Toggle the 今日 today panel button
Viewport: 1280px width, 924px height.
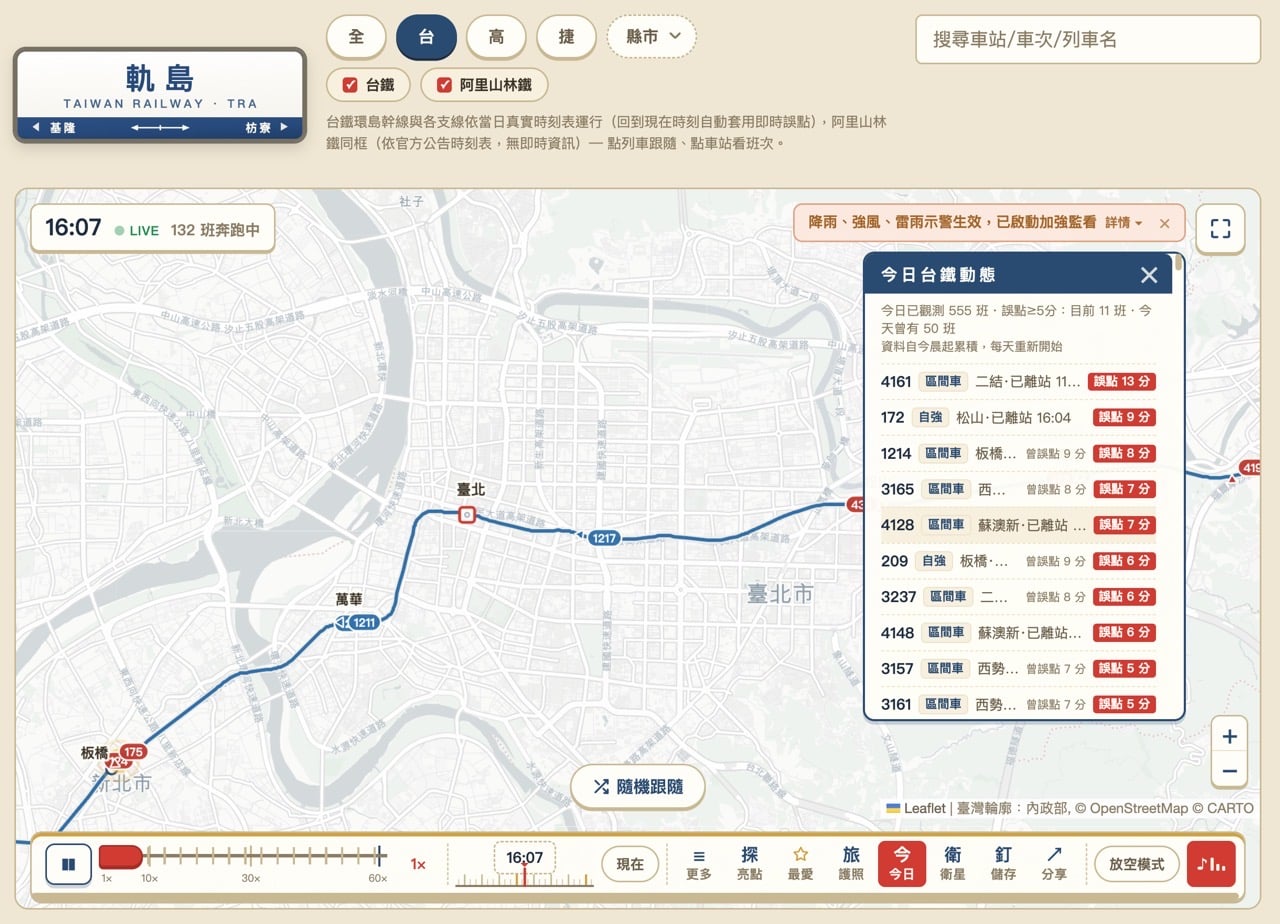click(902, 864)
